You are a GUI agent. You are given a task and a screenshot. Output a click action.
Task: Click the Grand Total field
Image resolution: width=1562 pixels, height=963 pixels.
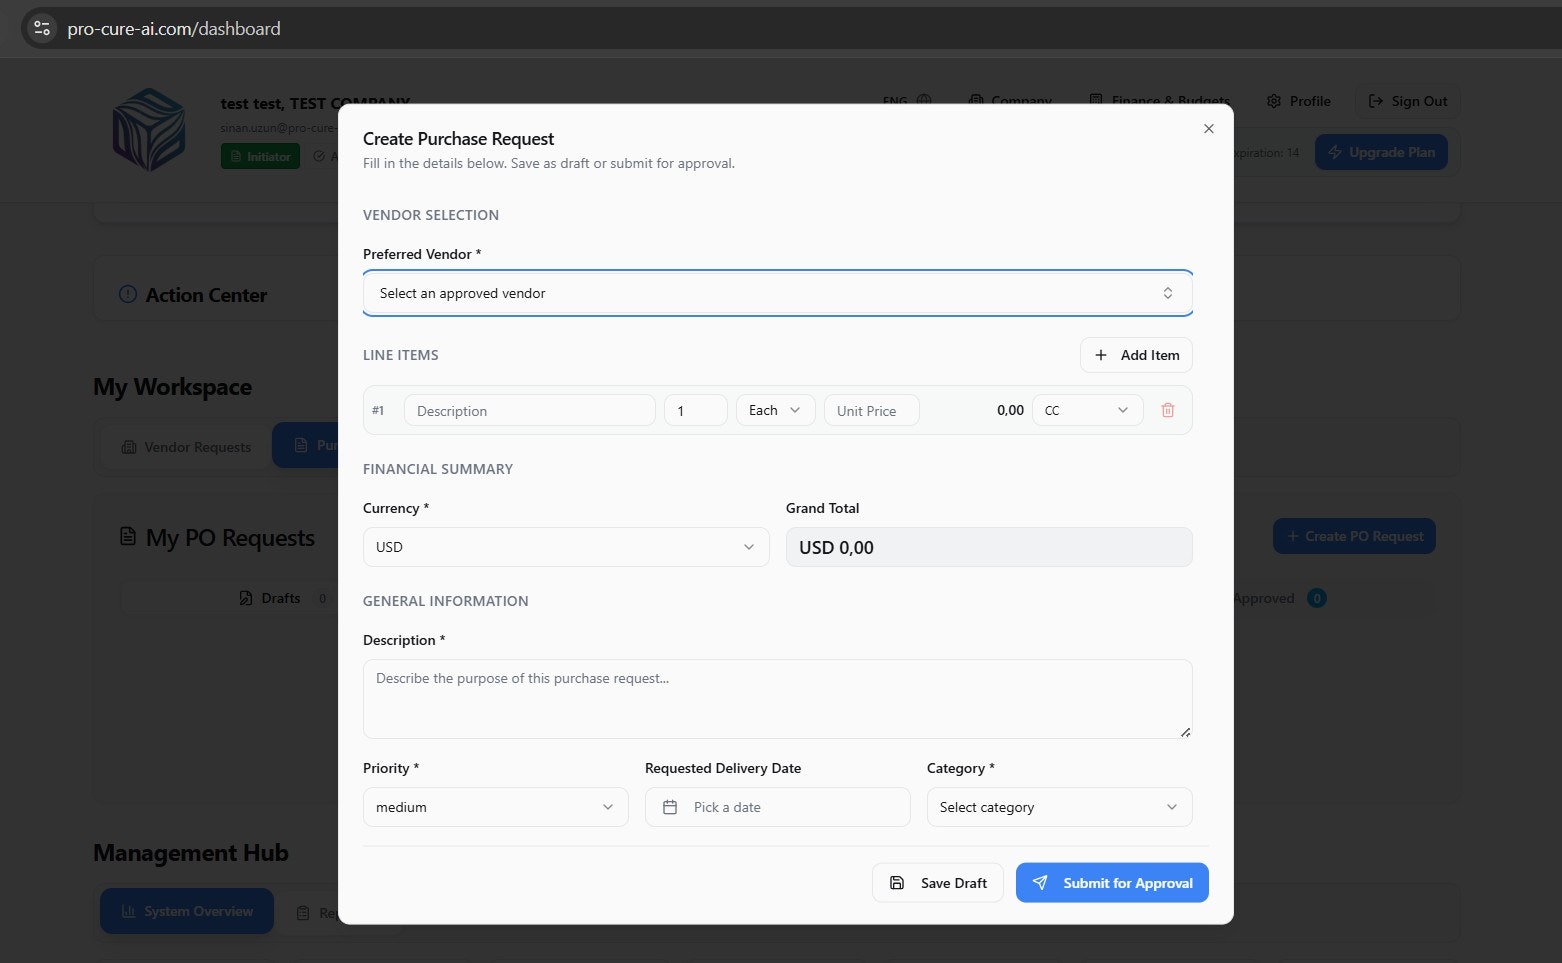coord(989,547)
